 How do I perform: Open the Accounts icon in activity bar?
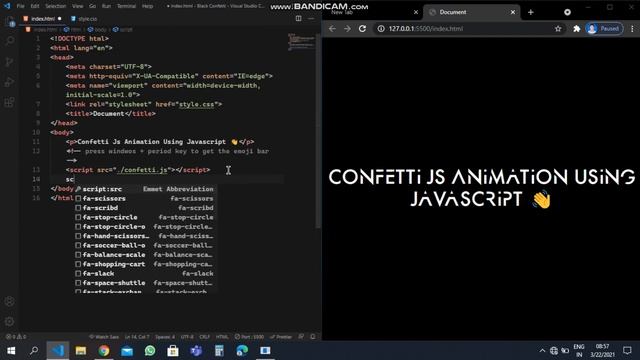click(x=10, y=302)
